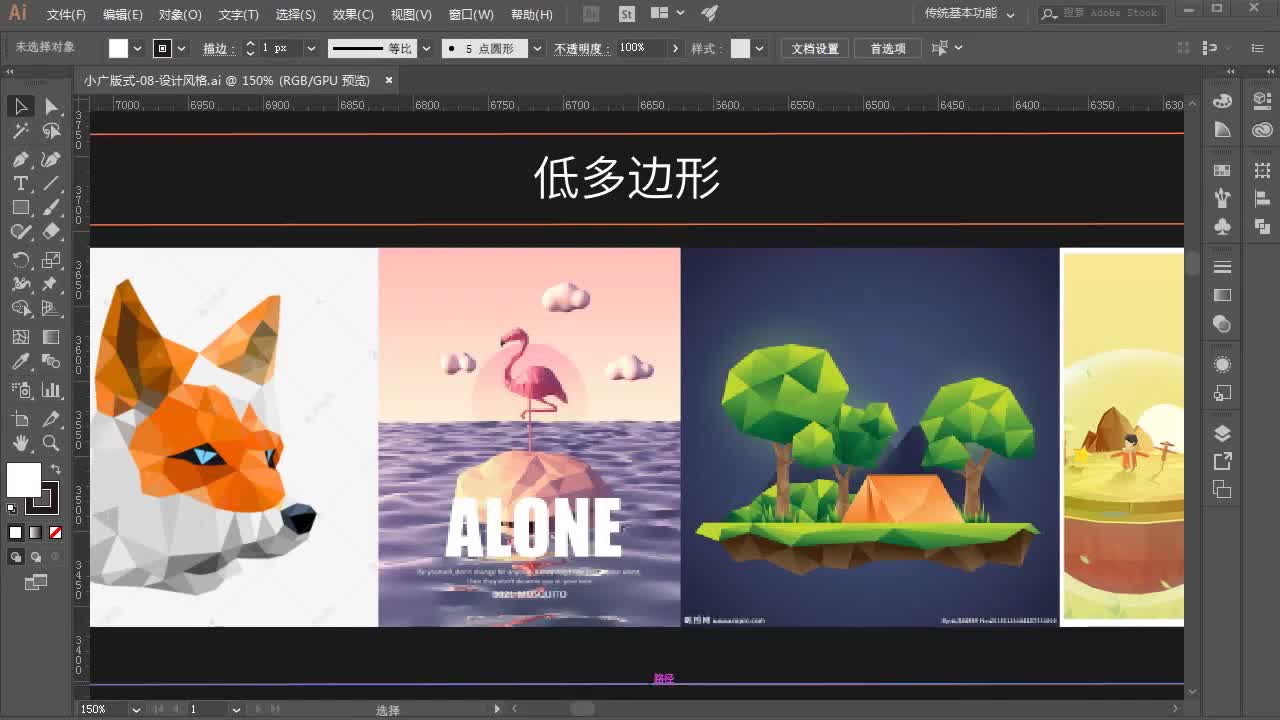Open the Layers panel icon

tap(1222, 433)
